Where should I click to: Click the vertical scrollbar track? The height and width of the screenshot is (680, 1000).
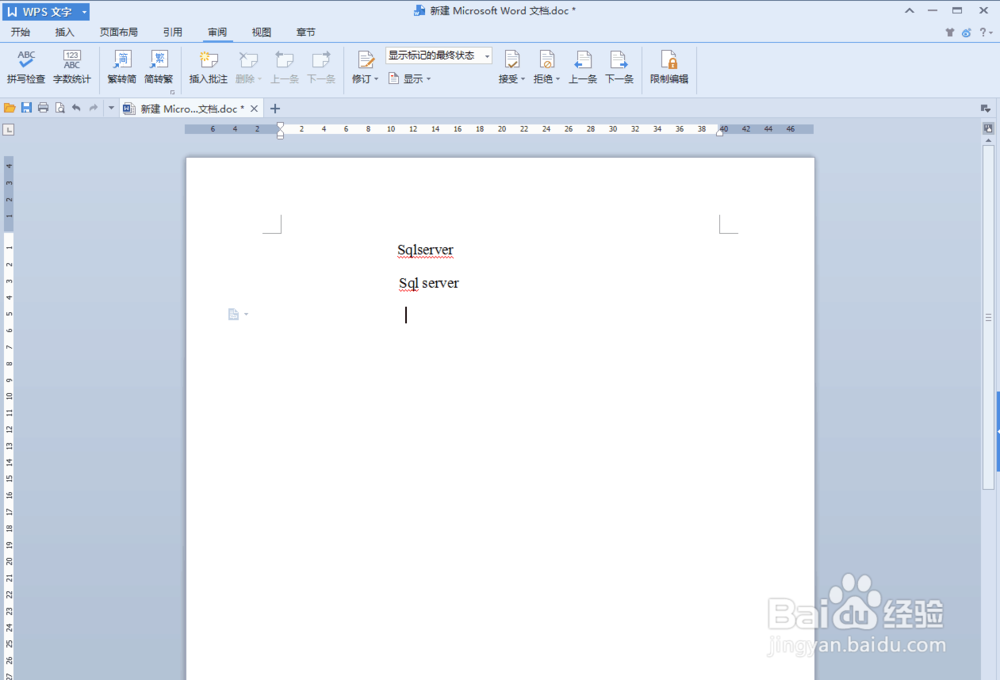pos(988,319)
